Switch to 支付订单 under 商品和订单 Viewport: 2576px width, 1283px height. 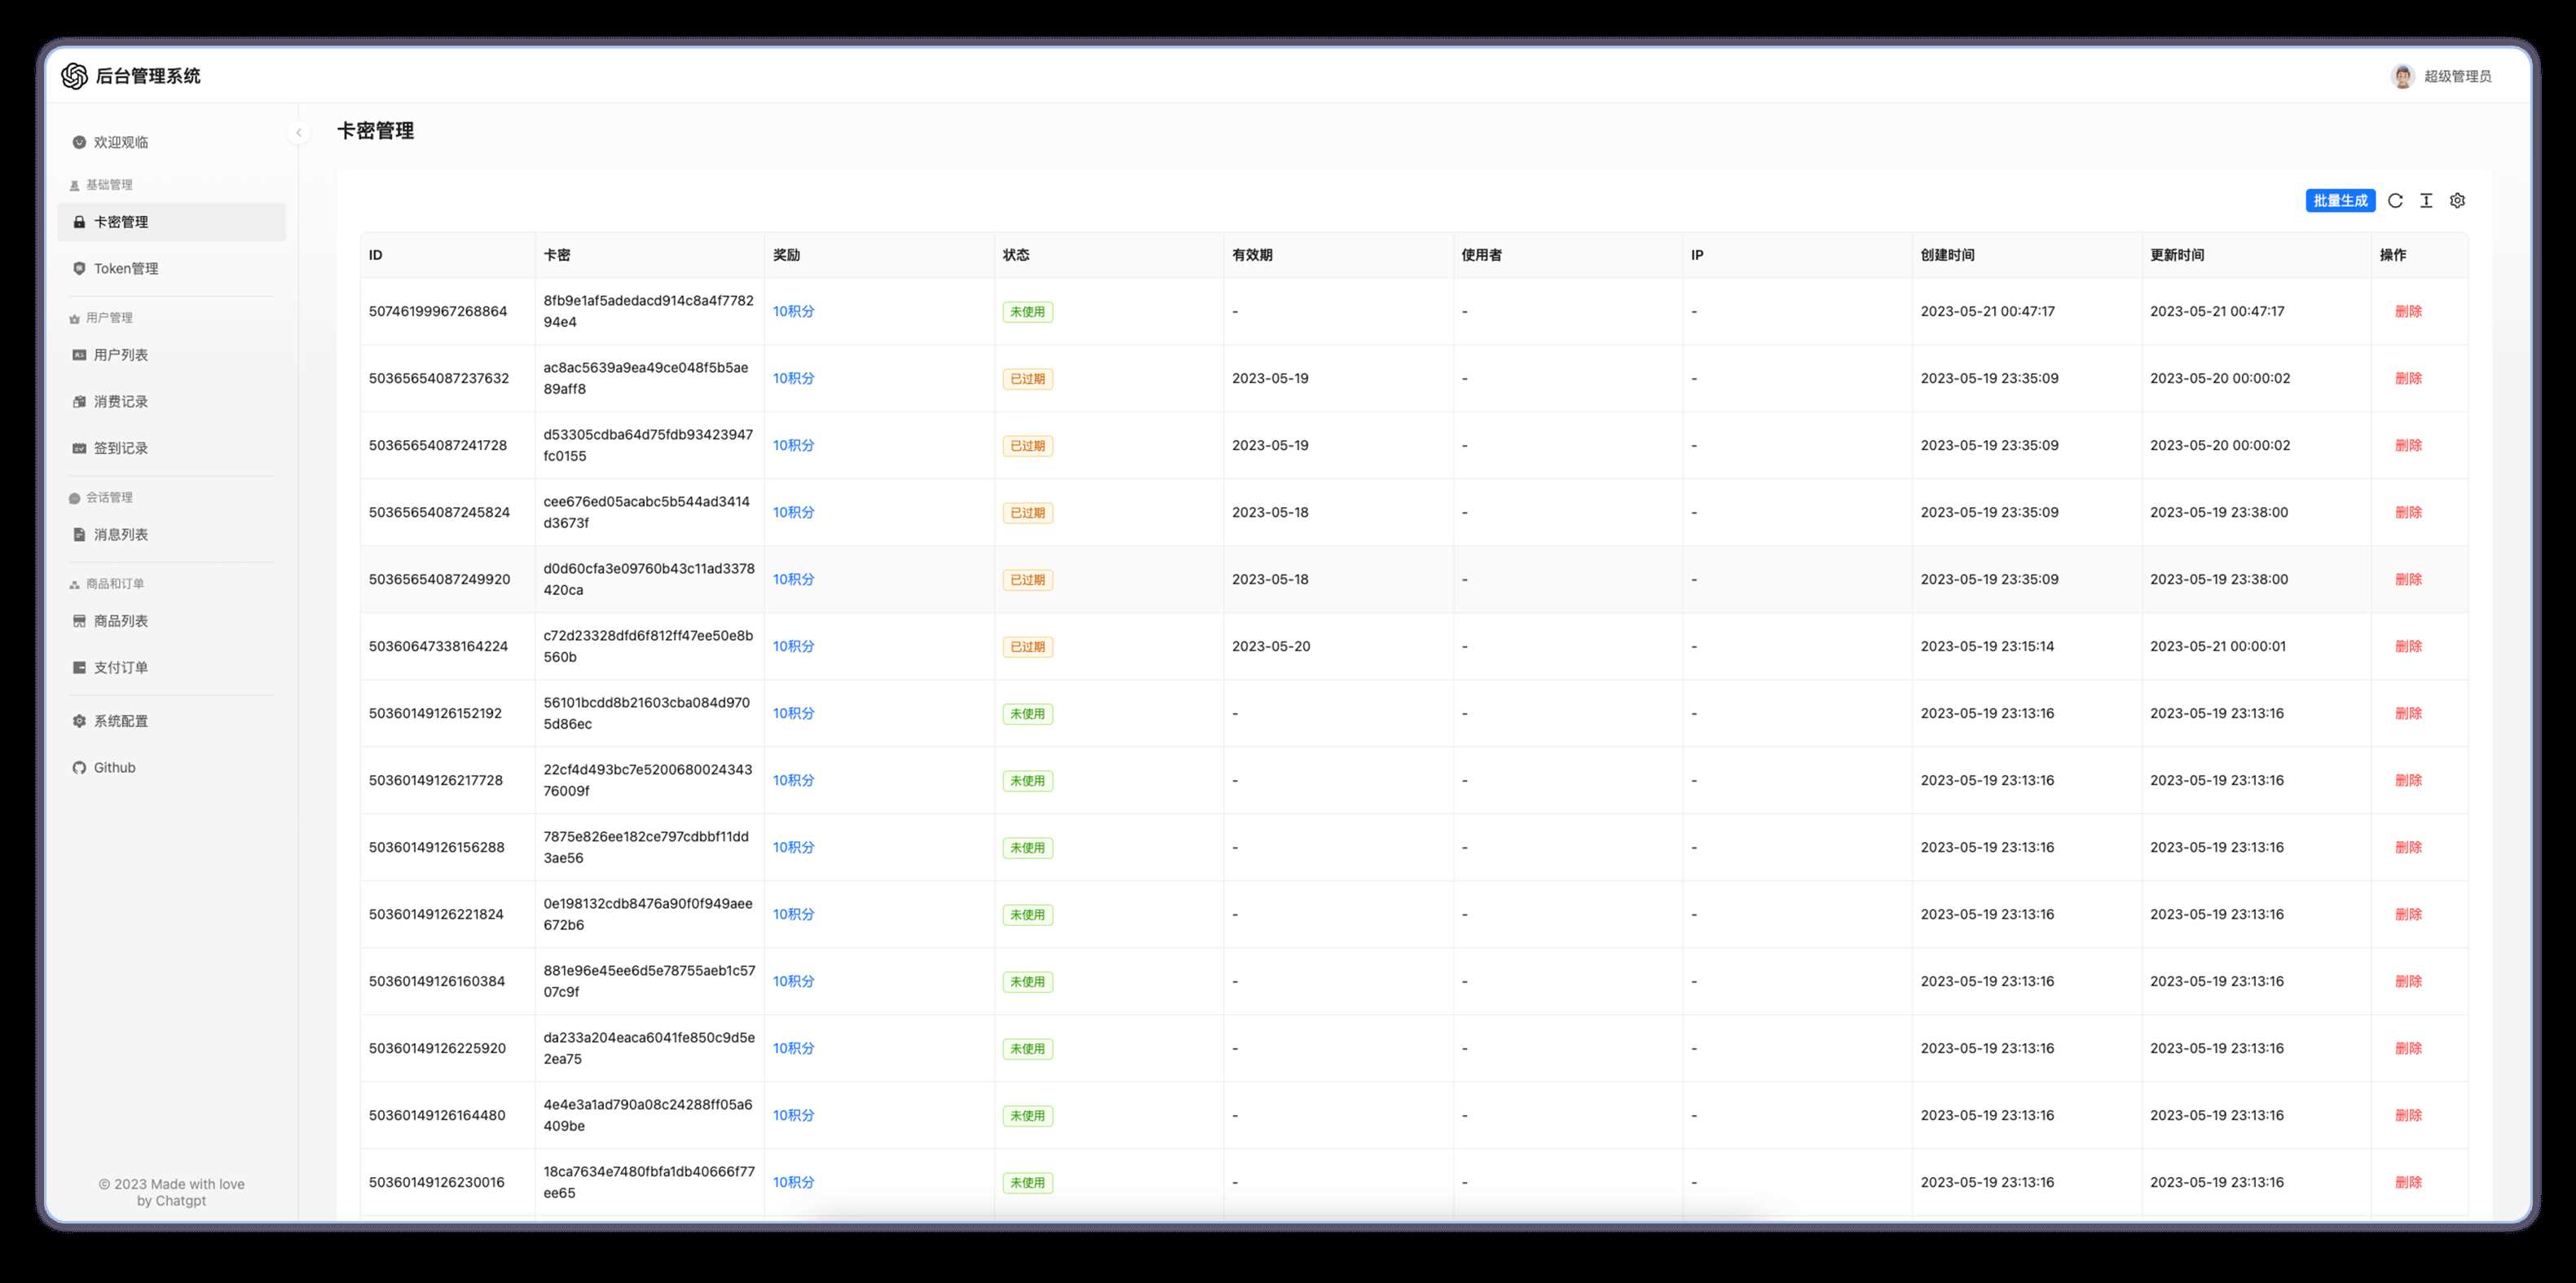120,666
